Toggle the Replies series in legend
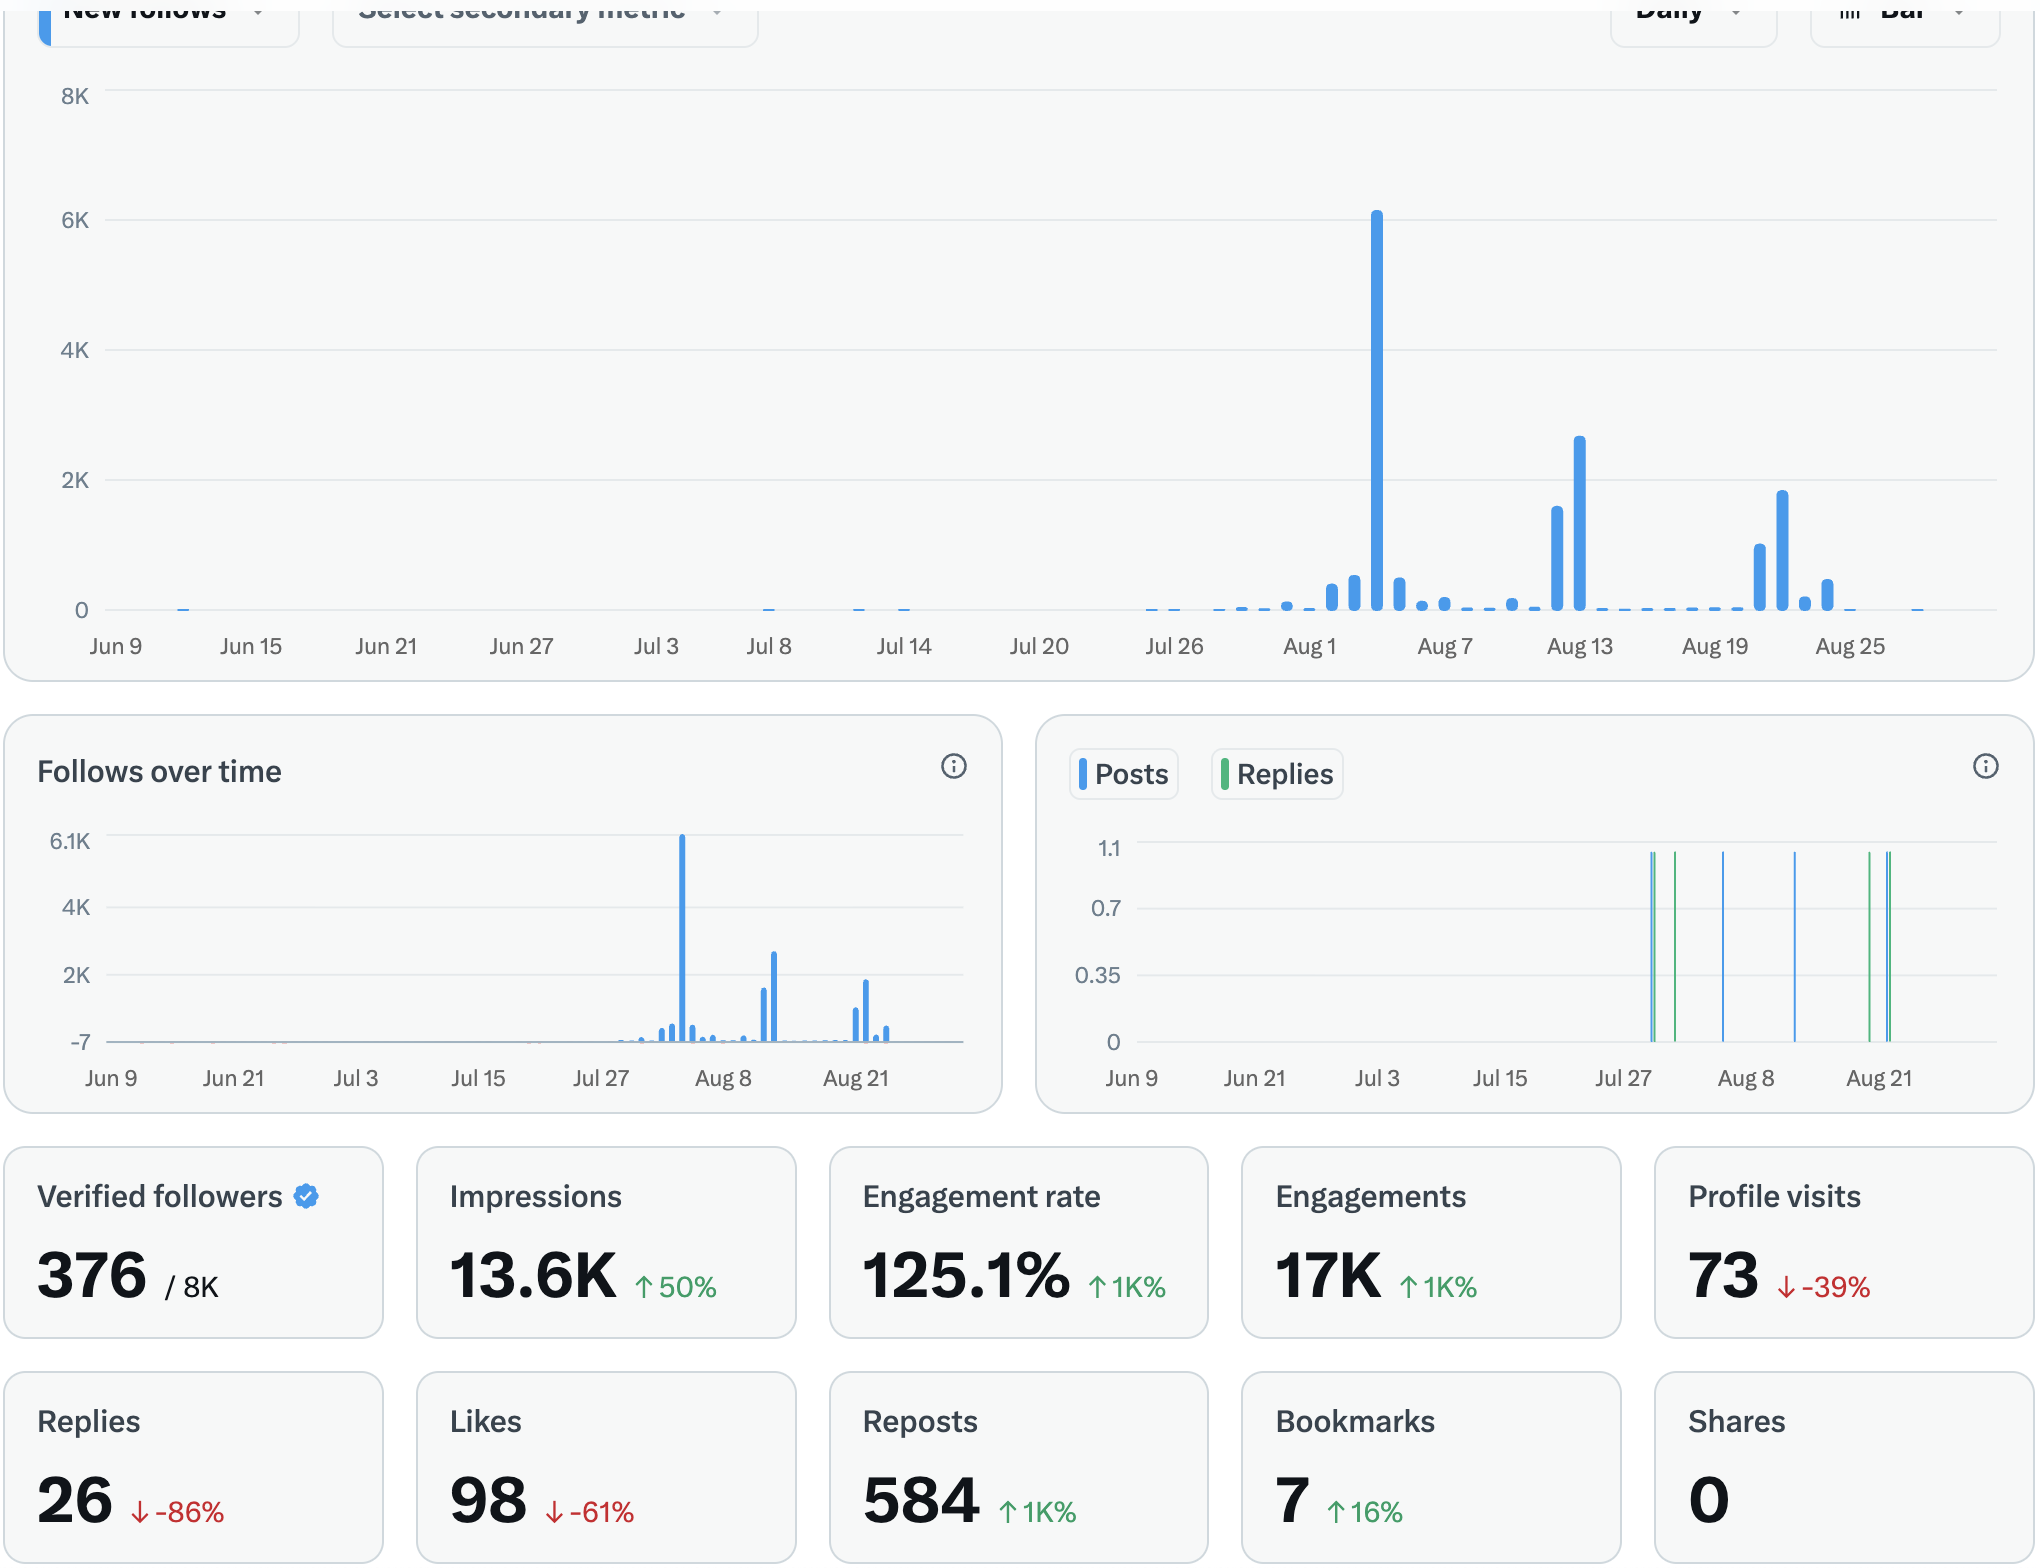The width and height of the screenshot is (2040, 1568). 1277,774
